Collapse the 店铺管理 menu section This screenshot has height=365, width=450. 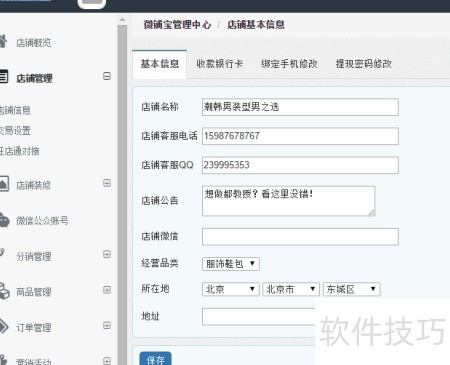pyautogui.click(x=107, y=76)
